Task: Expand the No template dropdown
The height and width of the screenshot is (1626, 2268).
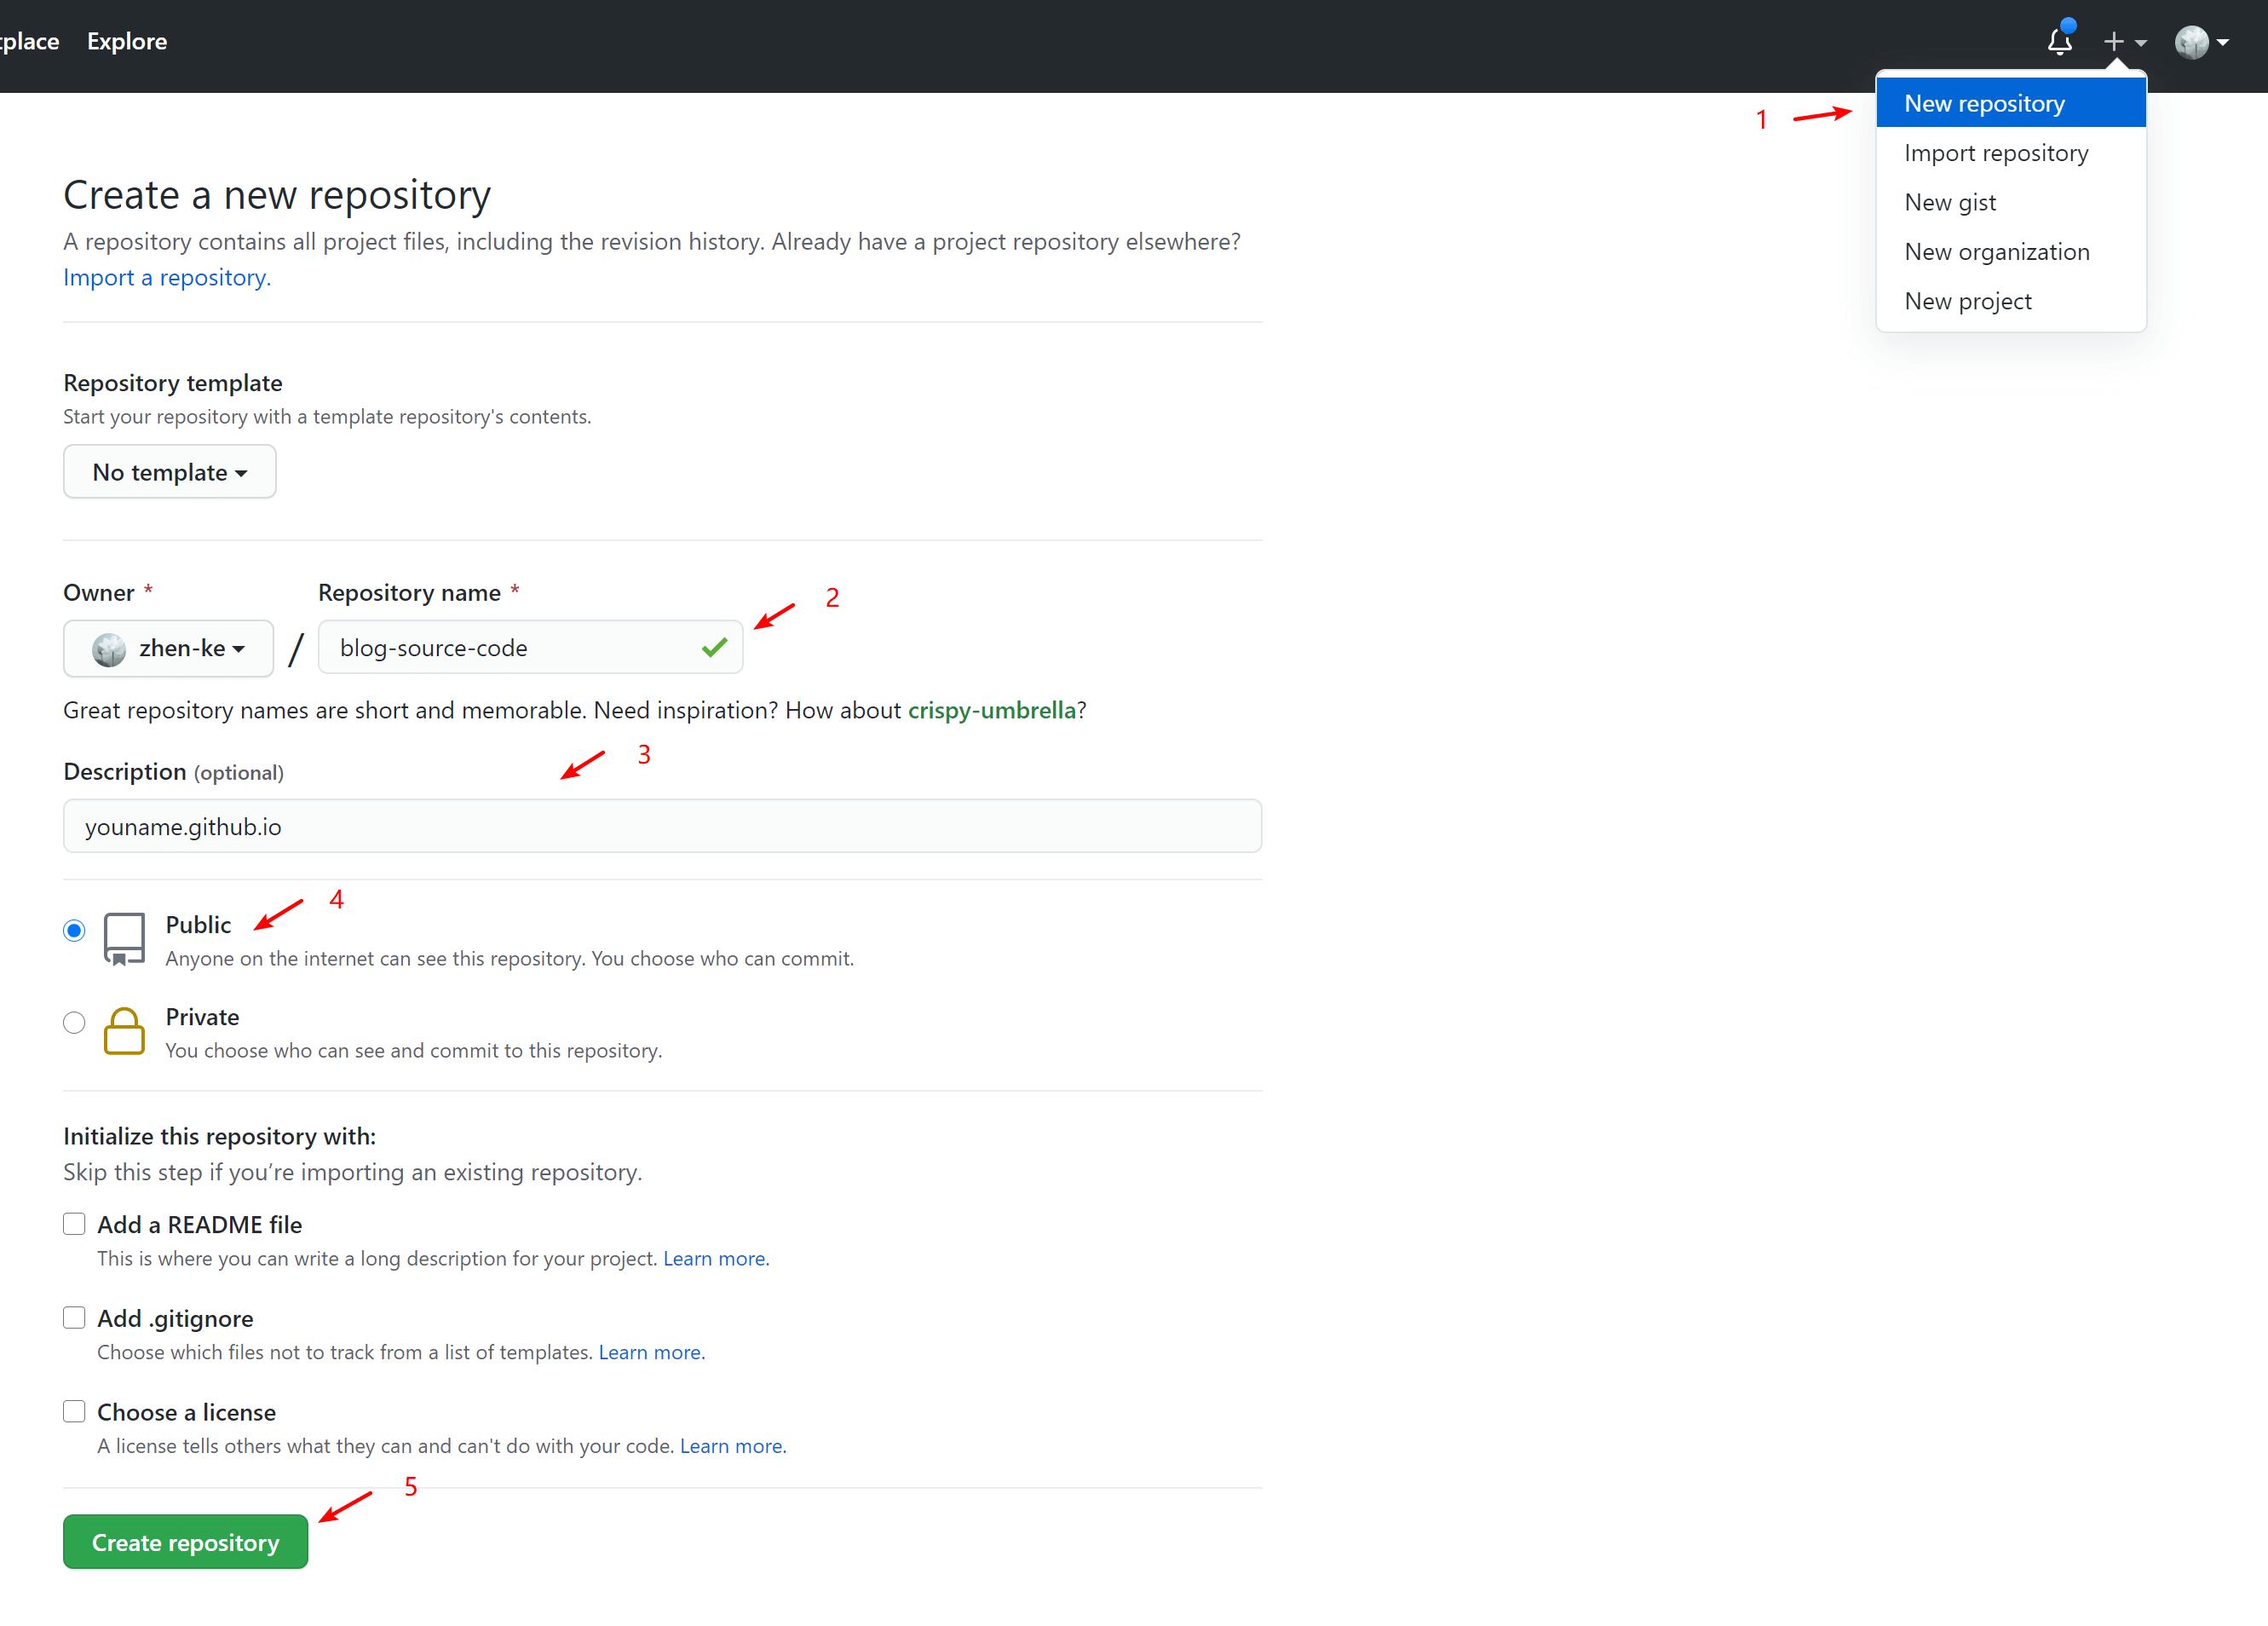Action: click(169, 472)
